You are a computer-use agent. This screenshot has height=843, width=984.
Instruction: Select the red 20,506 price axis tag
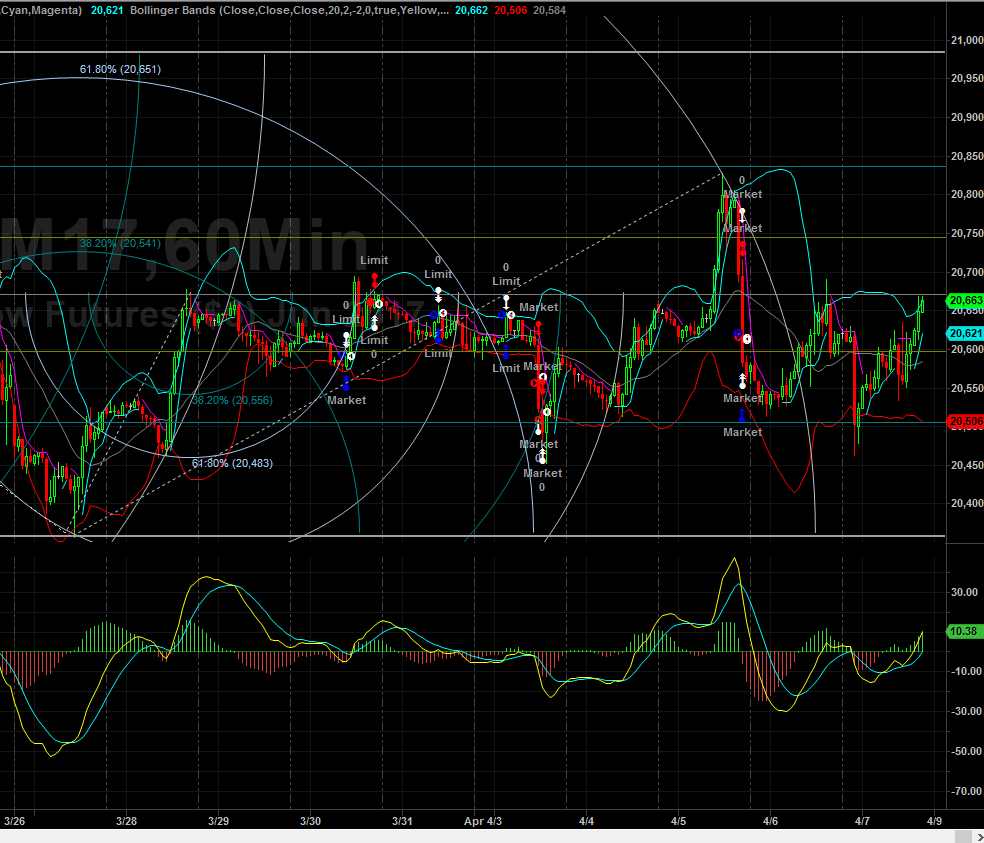[x=964, y=423]
